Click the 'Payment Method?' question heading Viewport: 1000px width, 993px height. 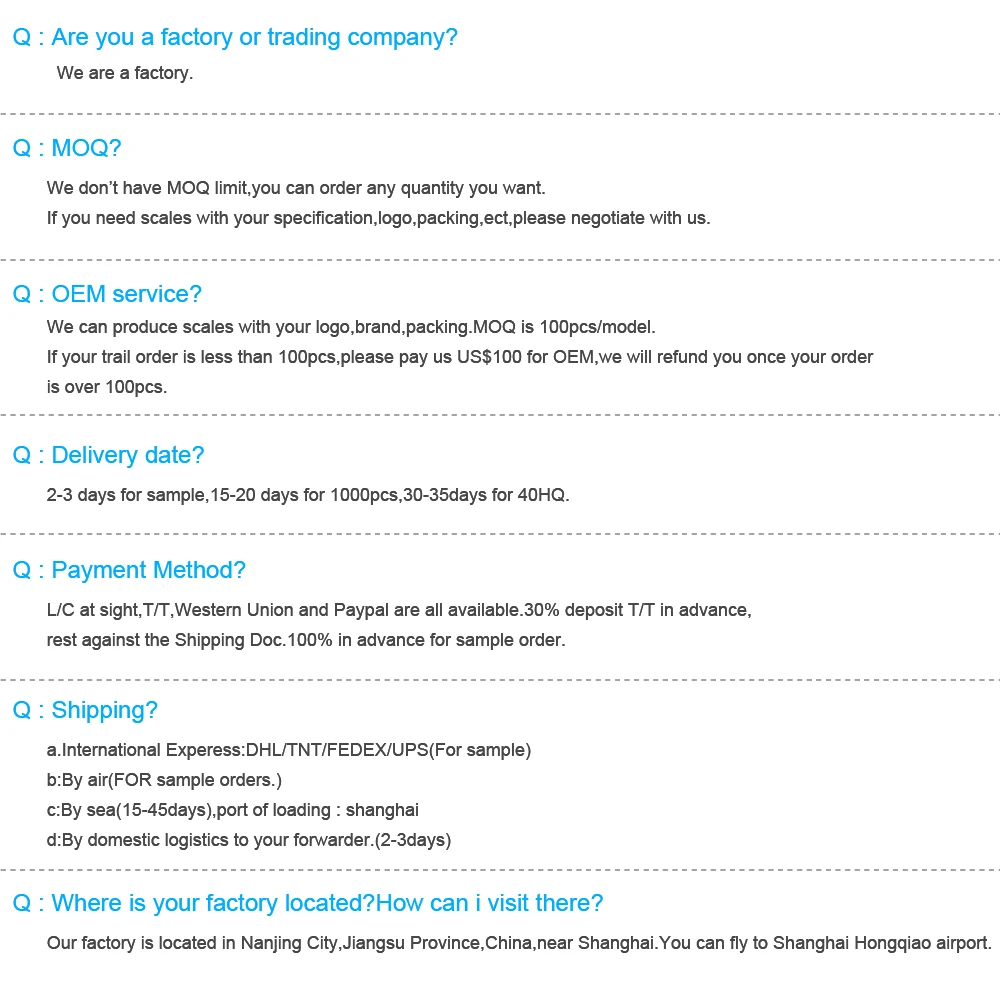pyautogui.click(x=129, y=570)
